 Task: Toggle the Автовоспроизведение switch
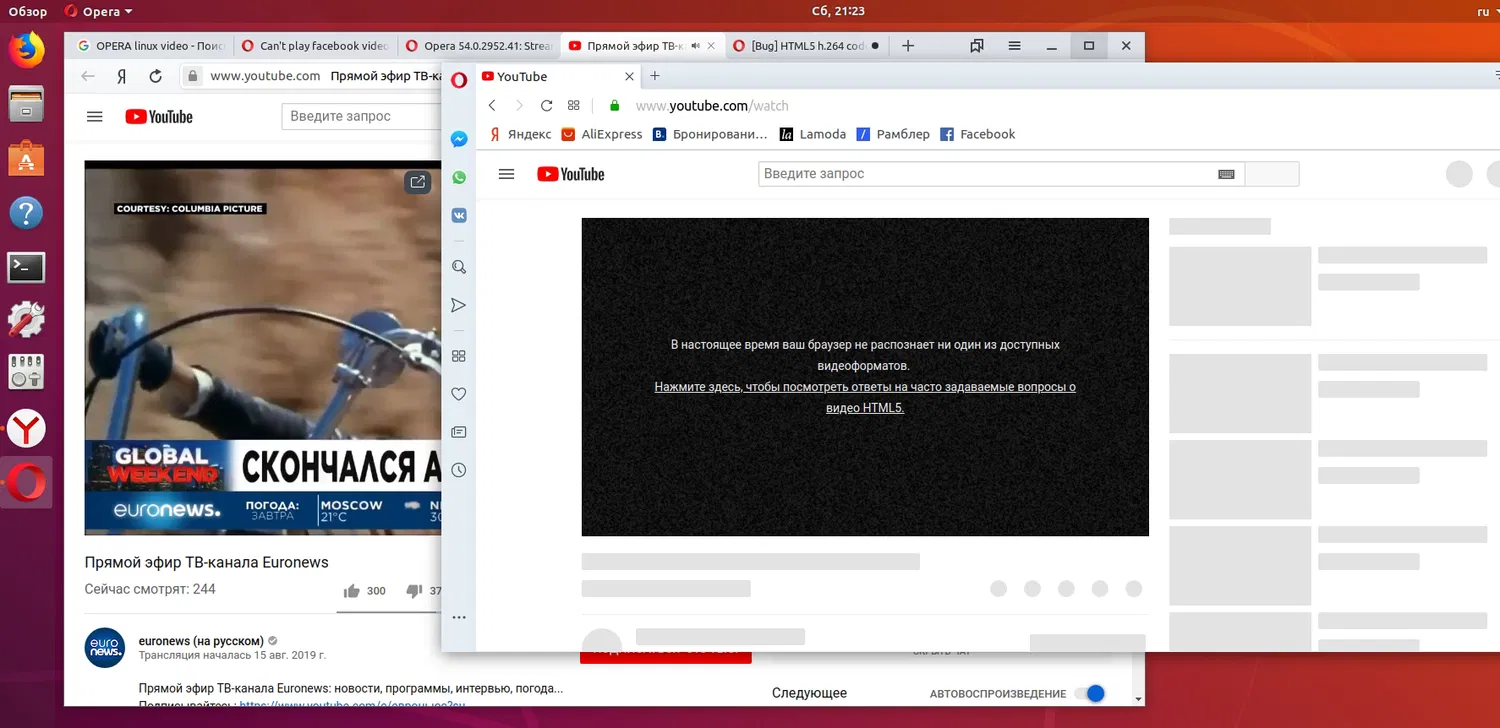point(1090,693)
